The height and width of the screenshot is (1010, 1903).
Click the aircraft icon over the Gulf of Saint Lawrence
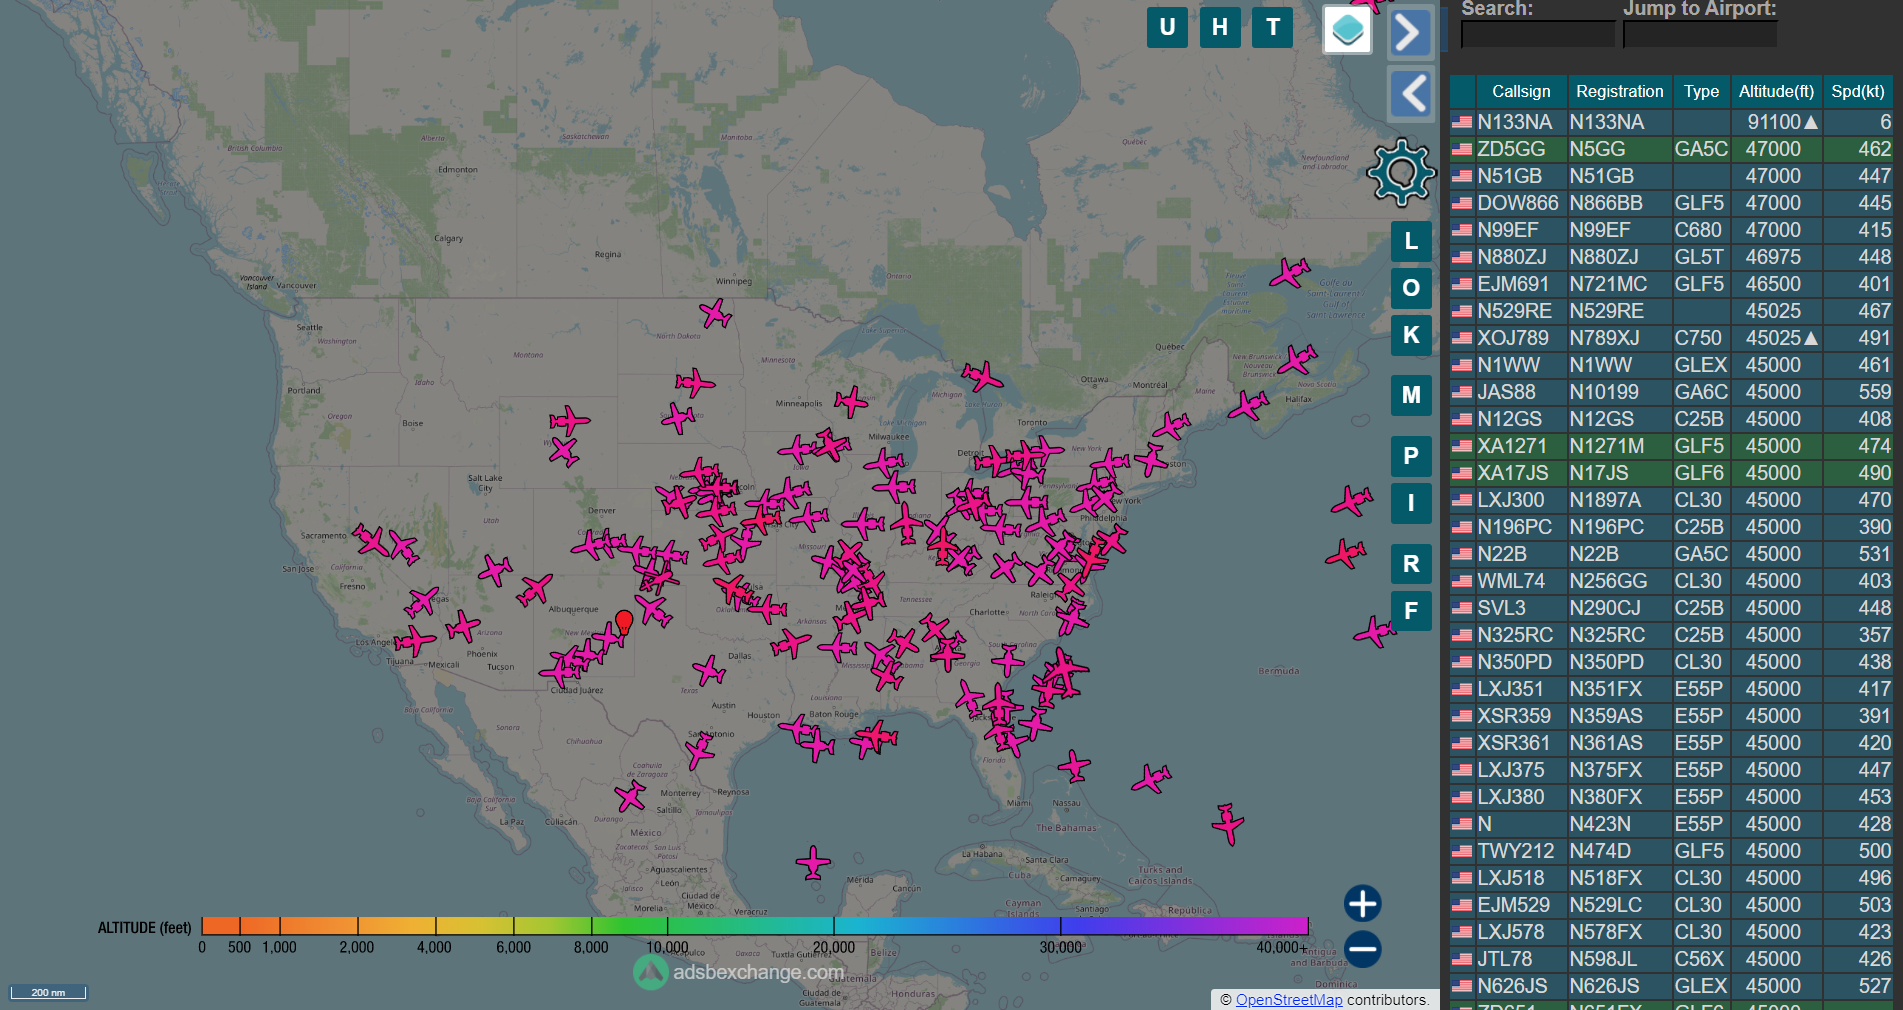(1290, 272)
